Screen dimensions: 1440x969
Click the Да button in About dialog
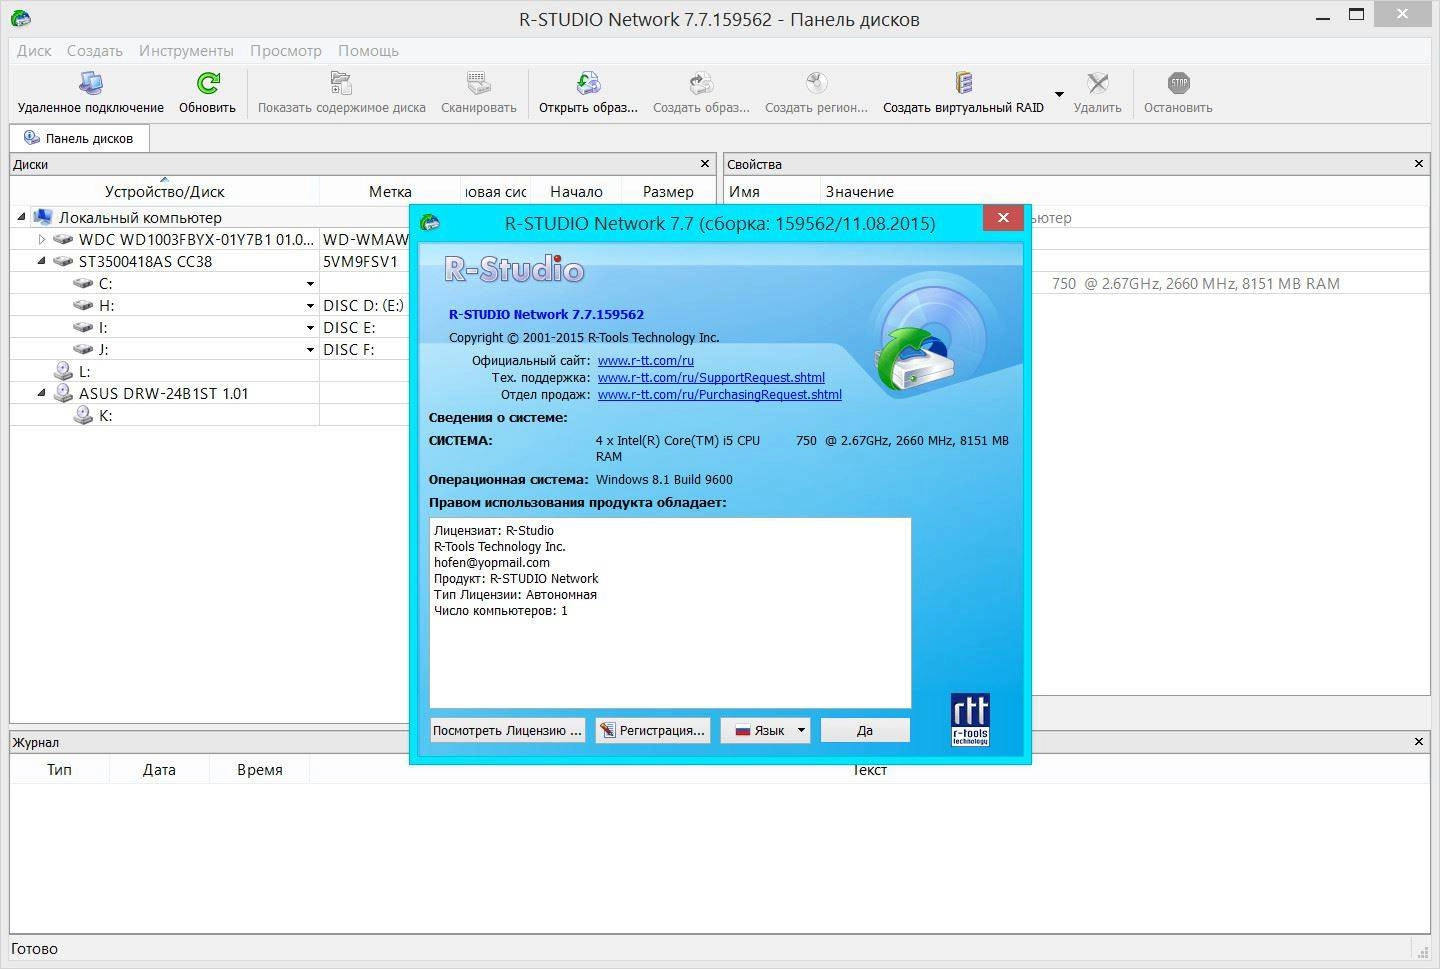click(865, 730)
